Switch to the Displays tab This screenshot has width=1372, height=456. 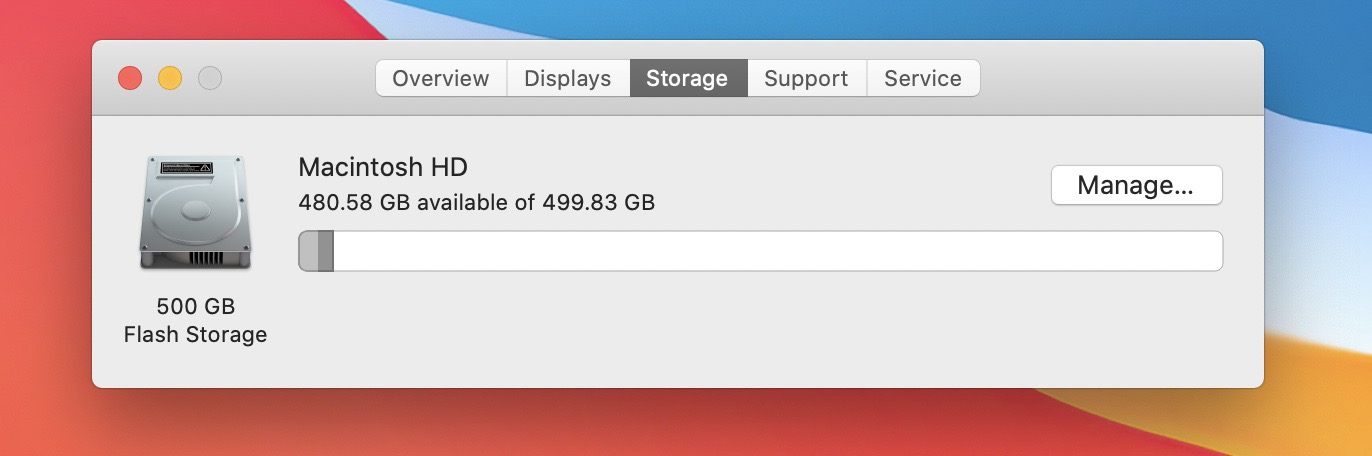(x=568, y=78)
